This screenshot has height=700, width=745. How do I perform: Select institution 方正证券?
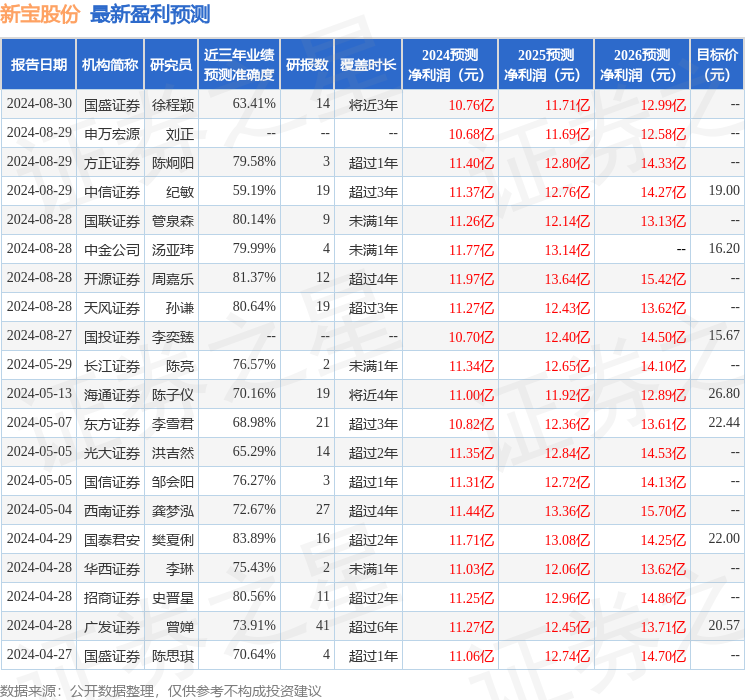[112, 163]
